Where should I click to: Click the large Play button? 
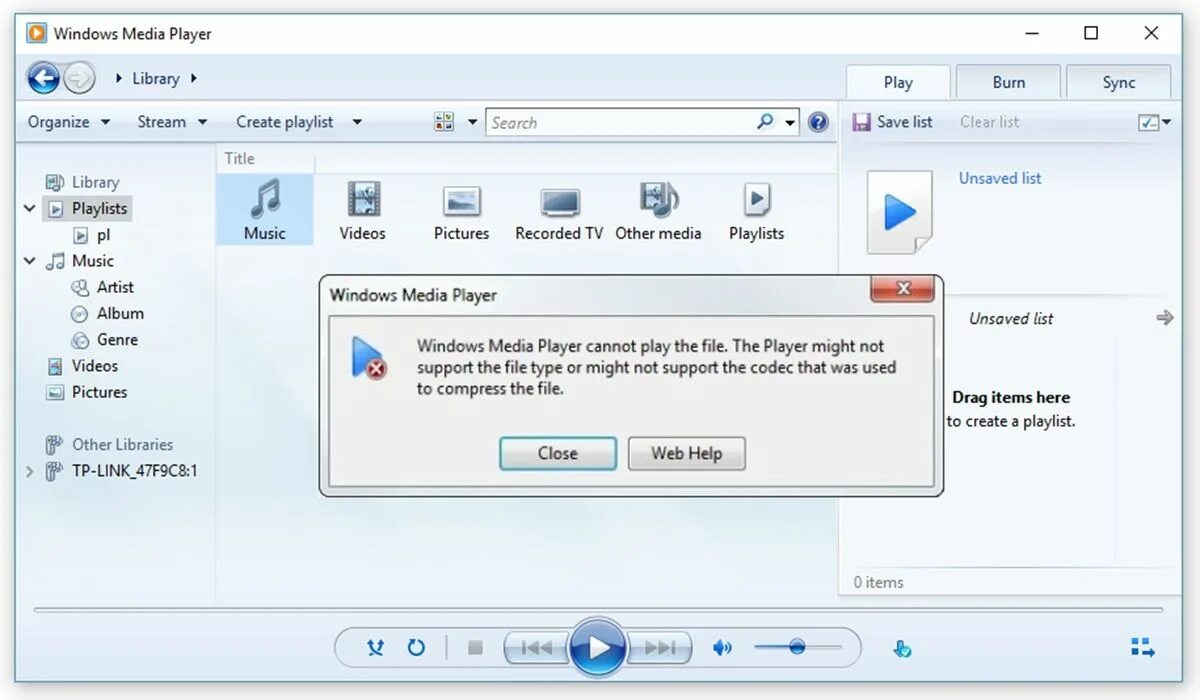[x=598, y=648]
